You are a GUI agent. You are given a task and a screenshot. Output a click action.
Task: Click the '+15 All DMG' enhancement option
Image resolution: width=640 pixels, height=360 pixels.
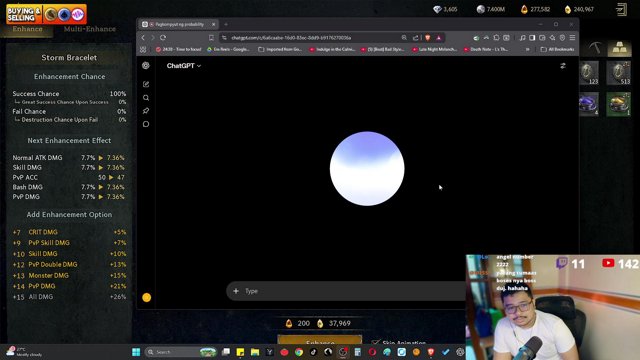(x=69, y=297)
